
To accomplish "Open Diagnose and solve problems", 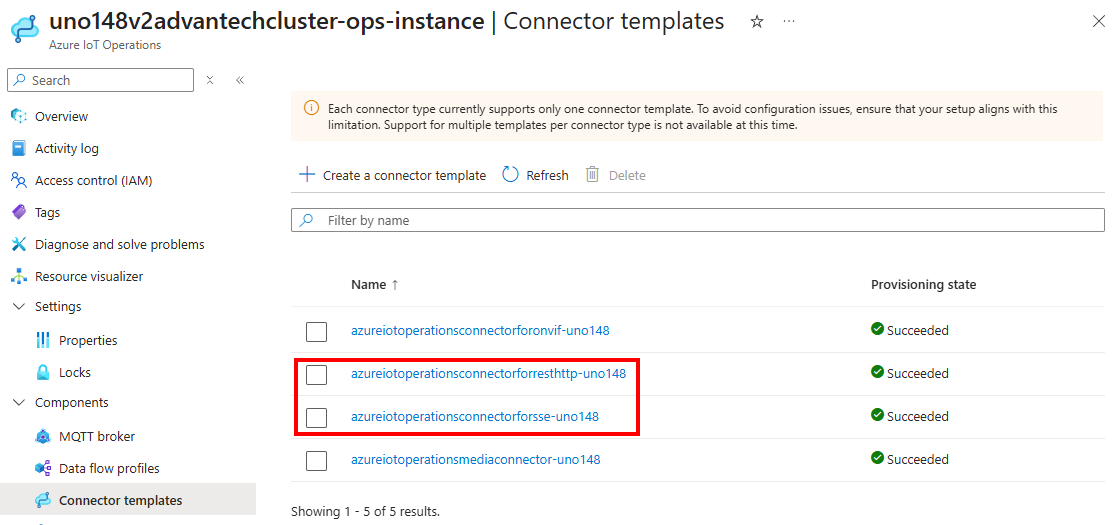I will [119, 244].
